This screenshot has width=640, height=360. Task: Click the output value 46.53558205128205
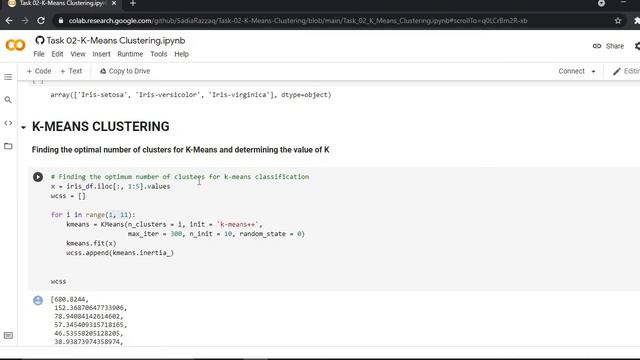[89, 333]
